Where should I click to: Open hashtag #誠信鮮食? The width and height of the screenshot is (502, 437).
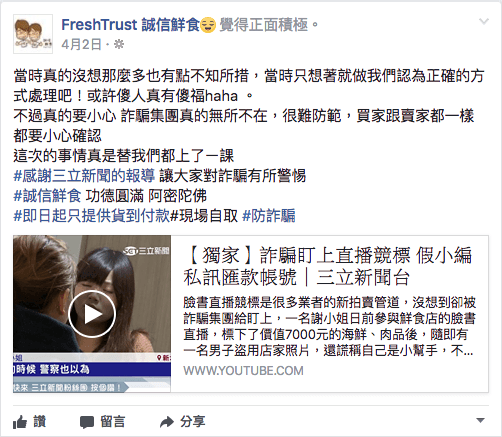tap(47, 196)
